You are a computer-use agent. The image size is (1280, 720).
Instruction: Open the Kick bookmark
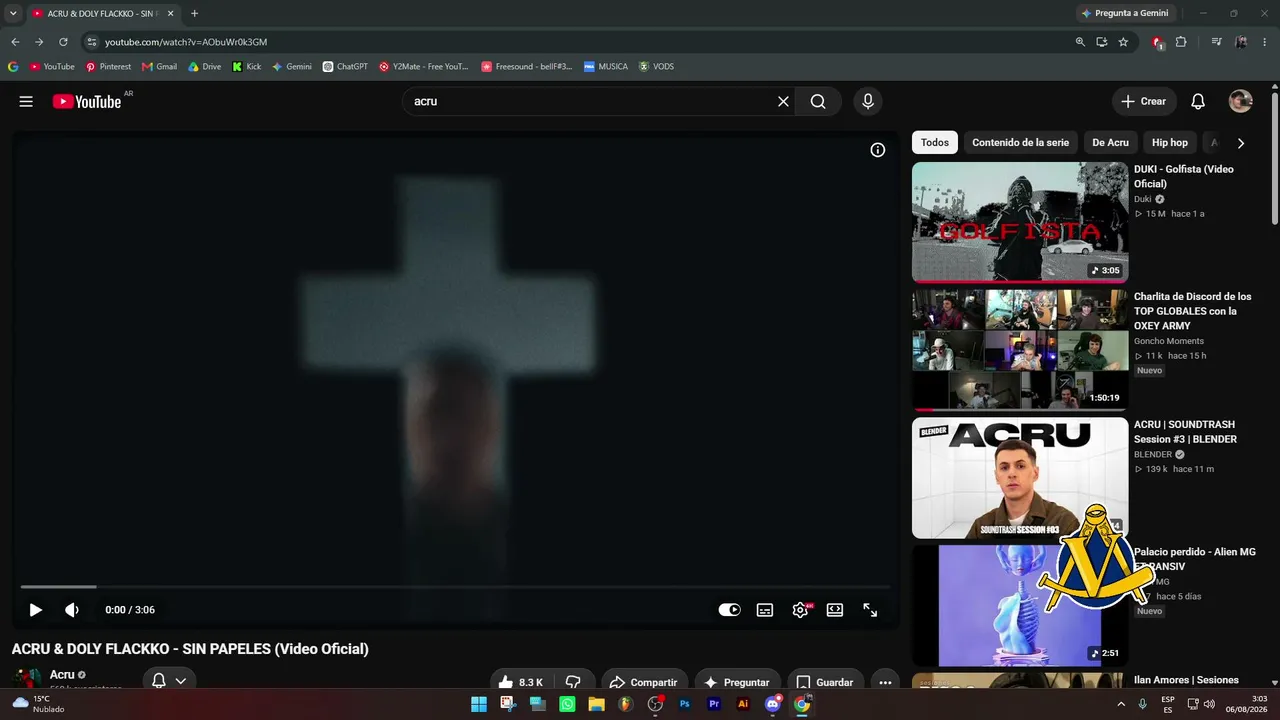click(247, 67)
